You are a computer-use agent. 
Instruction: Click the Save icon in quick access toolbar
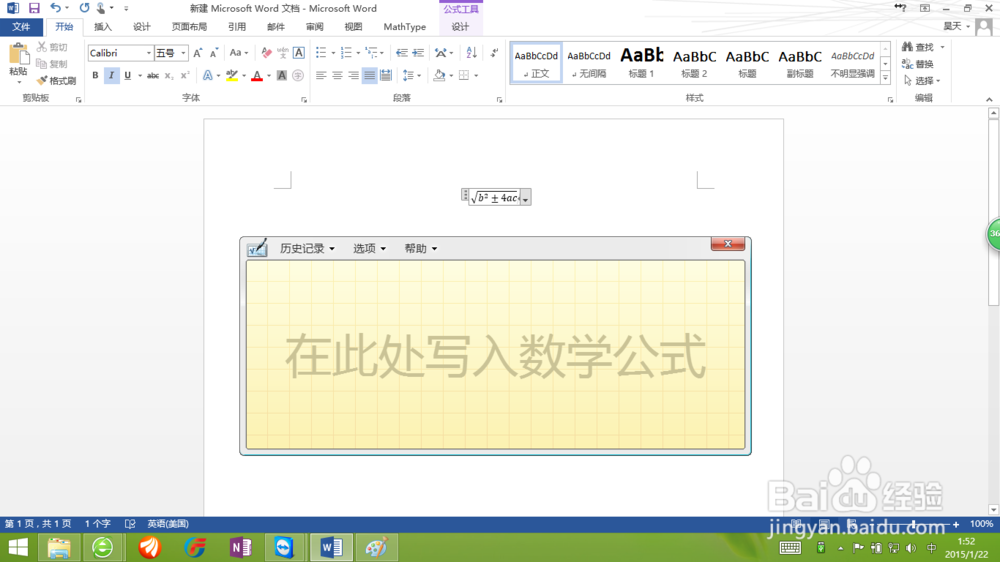click(x=34, y=8)
